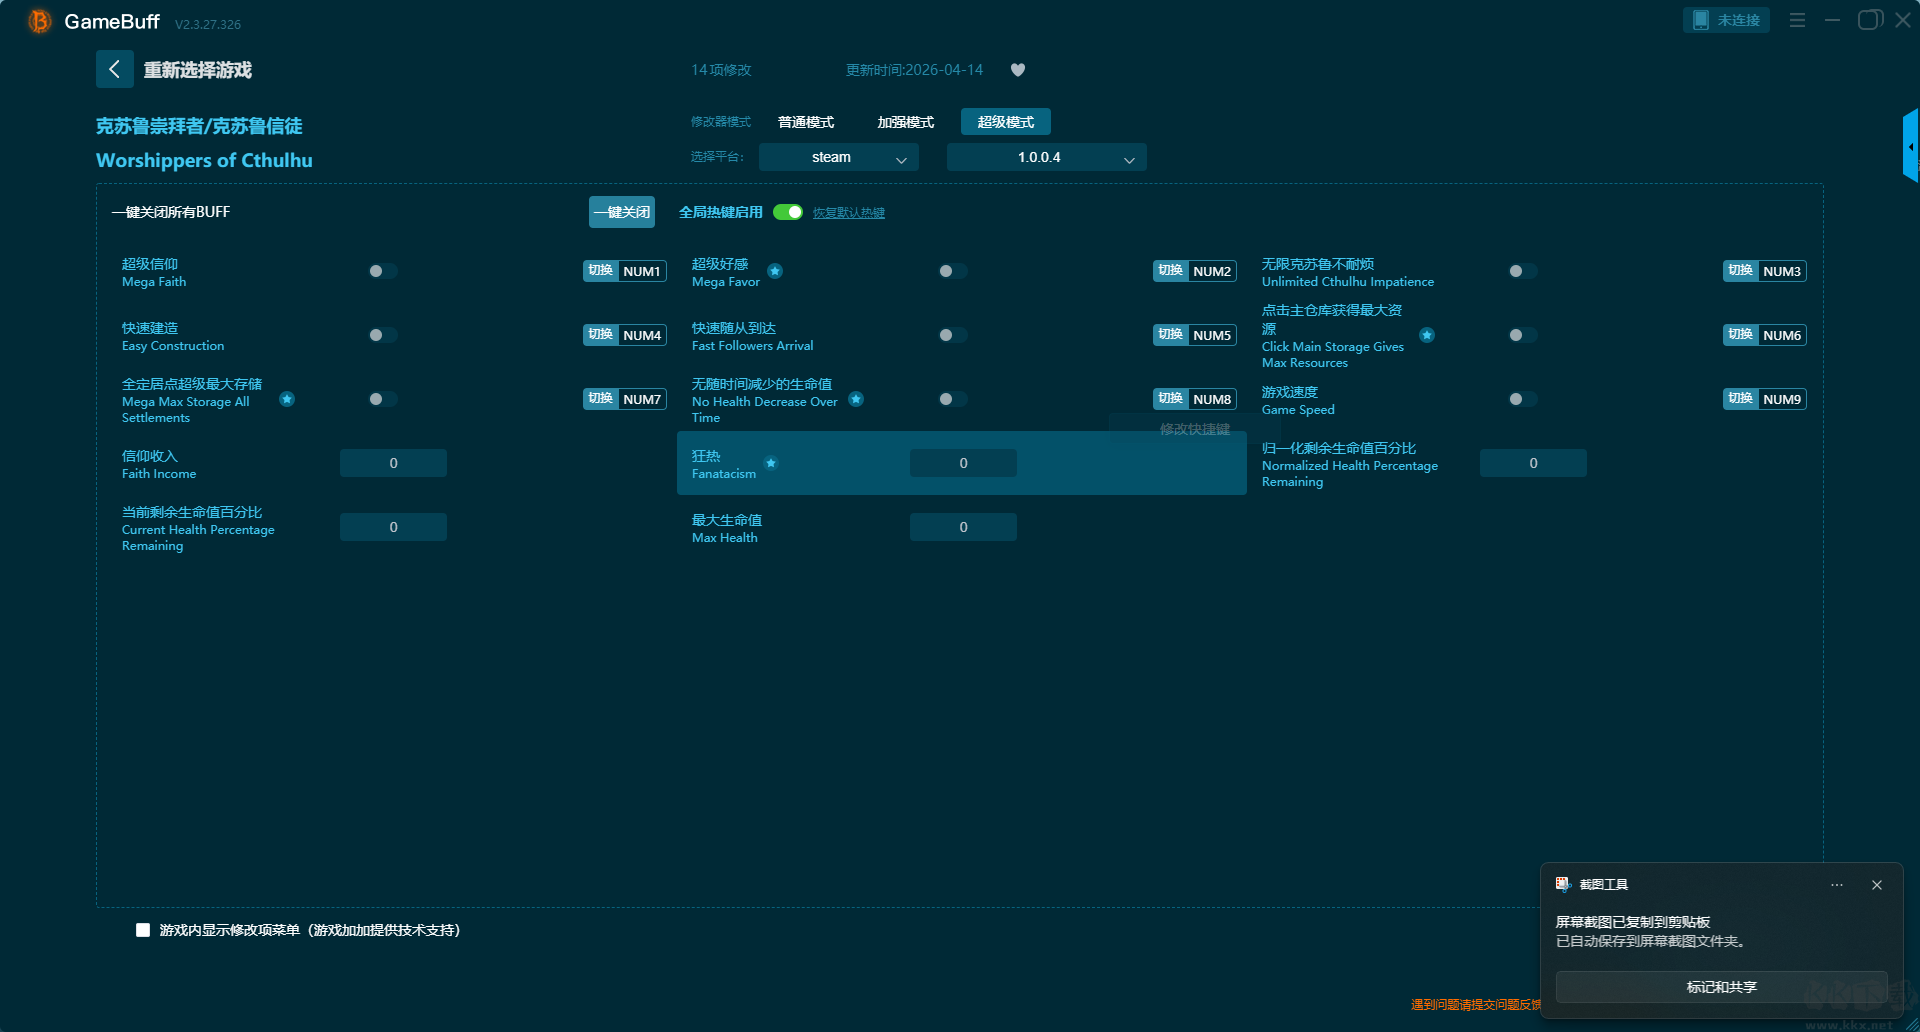Click the NUM3 hotkey for Unlimited Cthulhu Impatience

pos(1765,271)
